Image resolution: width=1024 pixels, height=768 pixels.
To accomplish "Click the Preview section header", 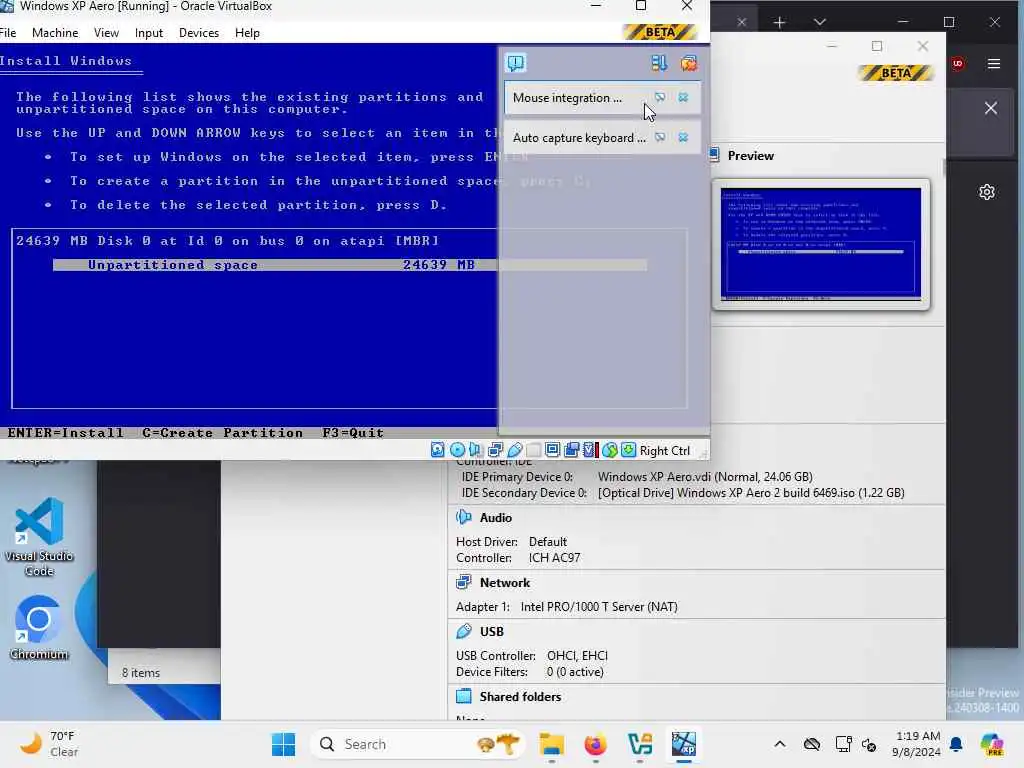I will point(750,155).
